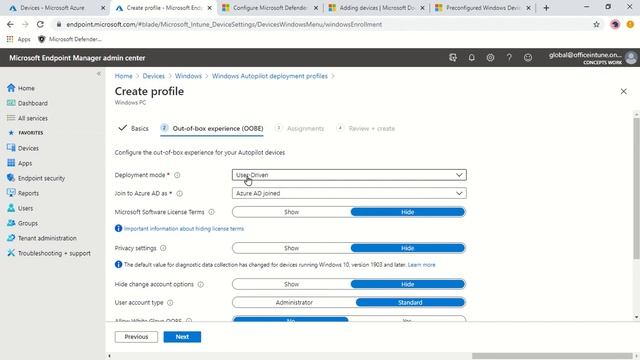This screenshot has width=640, height=360.
Task: Open the Home sidebar icon
Action: [x=11, y=88]
